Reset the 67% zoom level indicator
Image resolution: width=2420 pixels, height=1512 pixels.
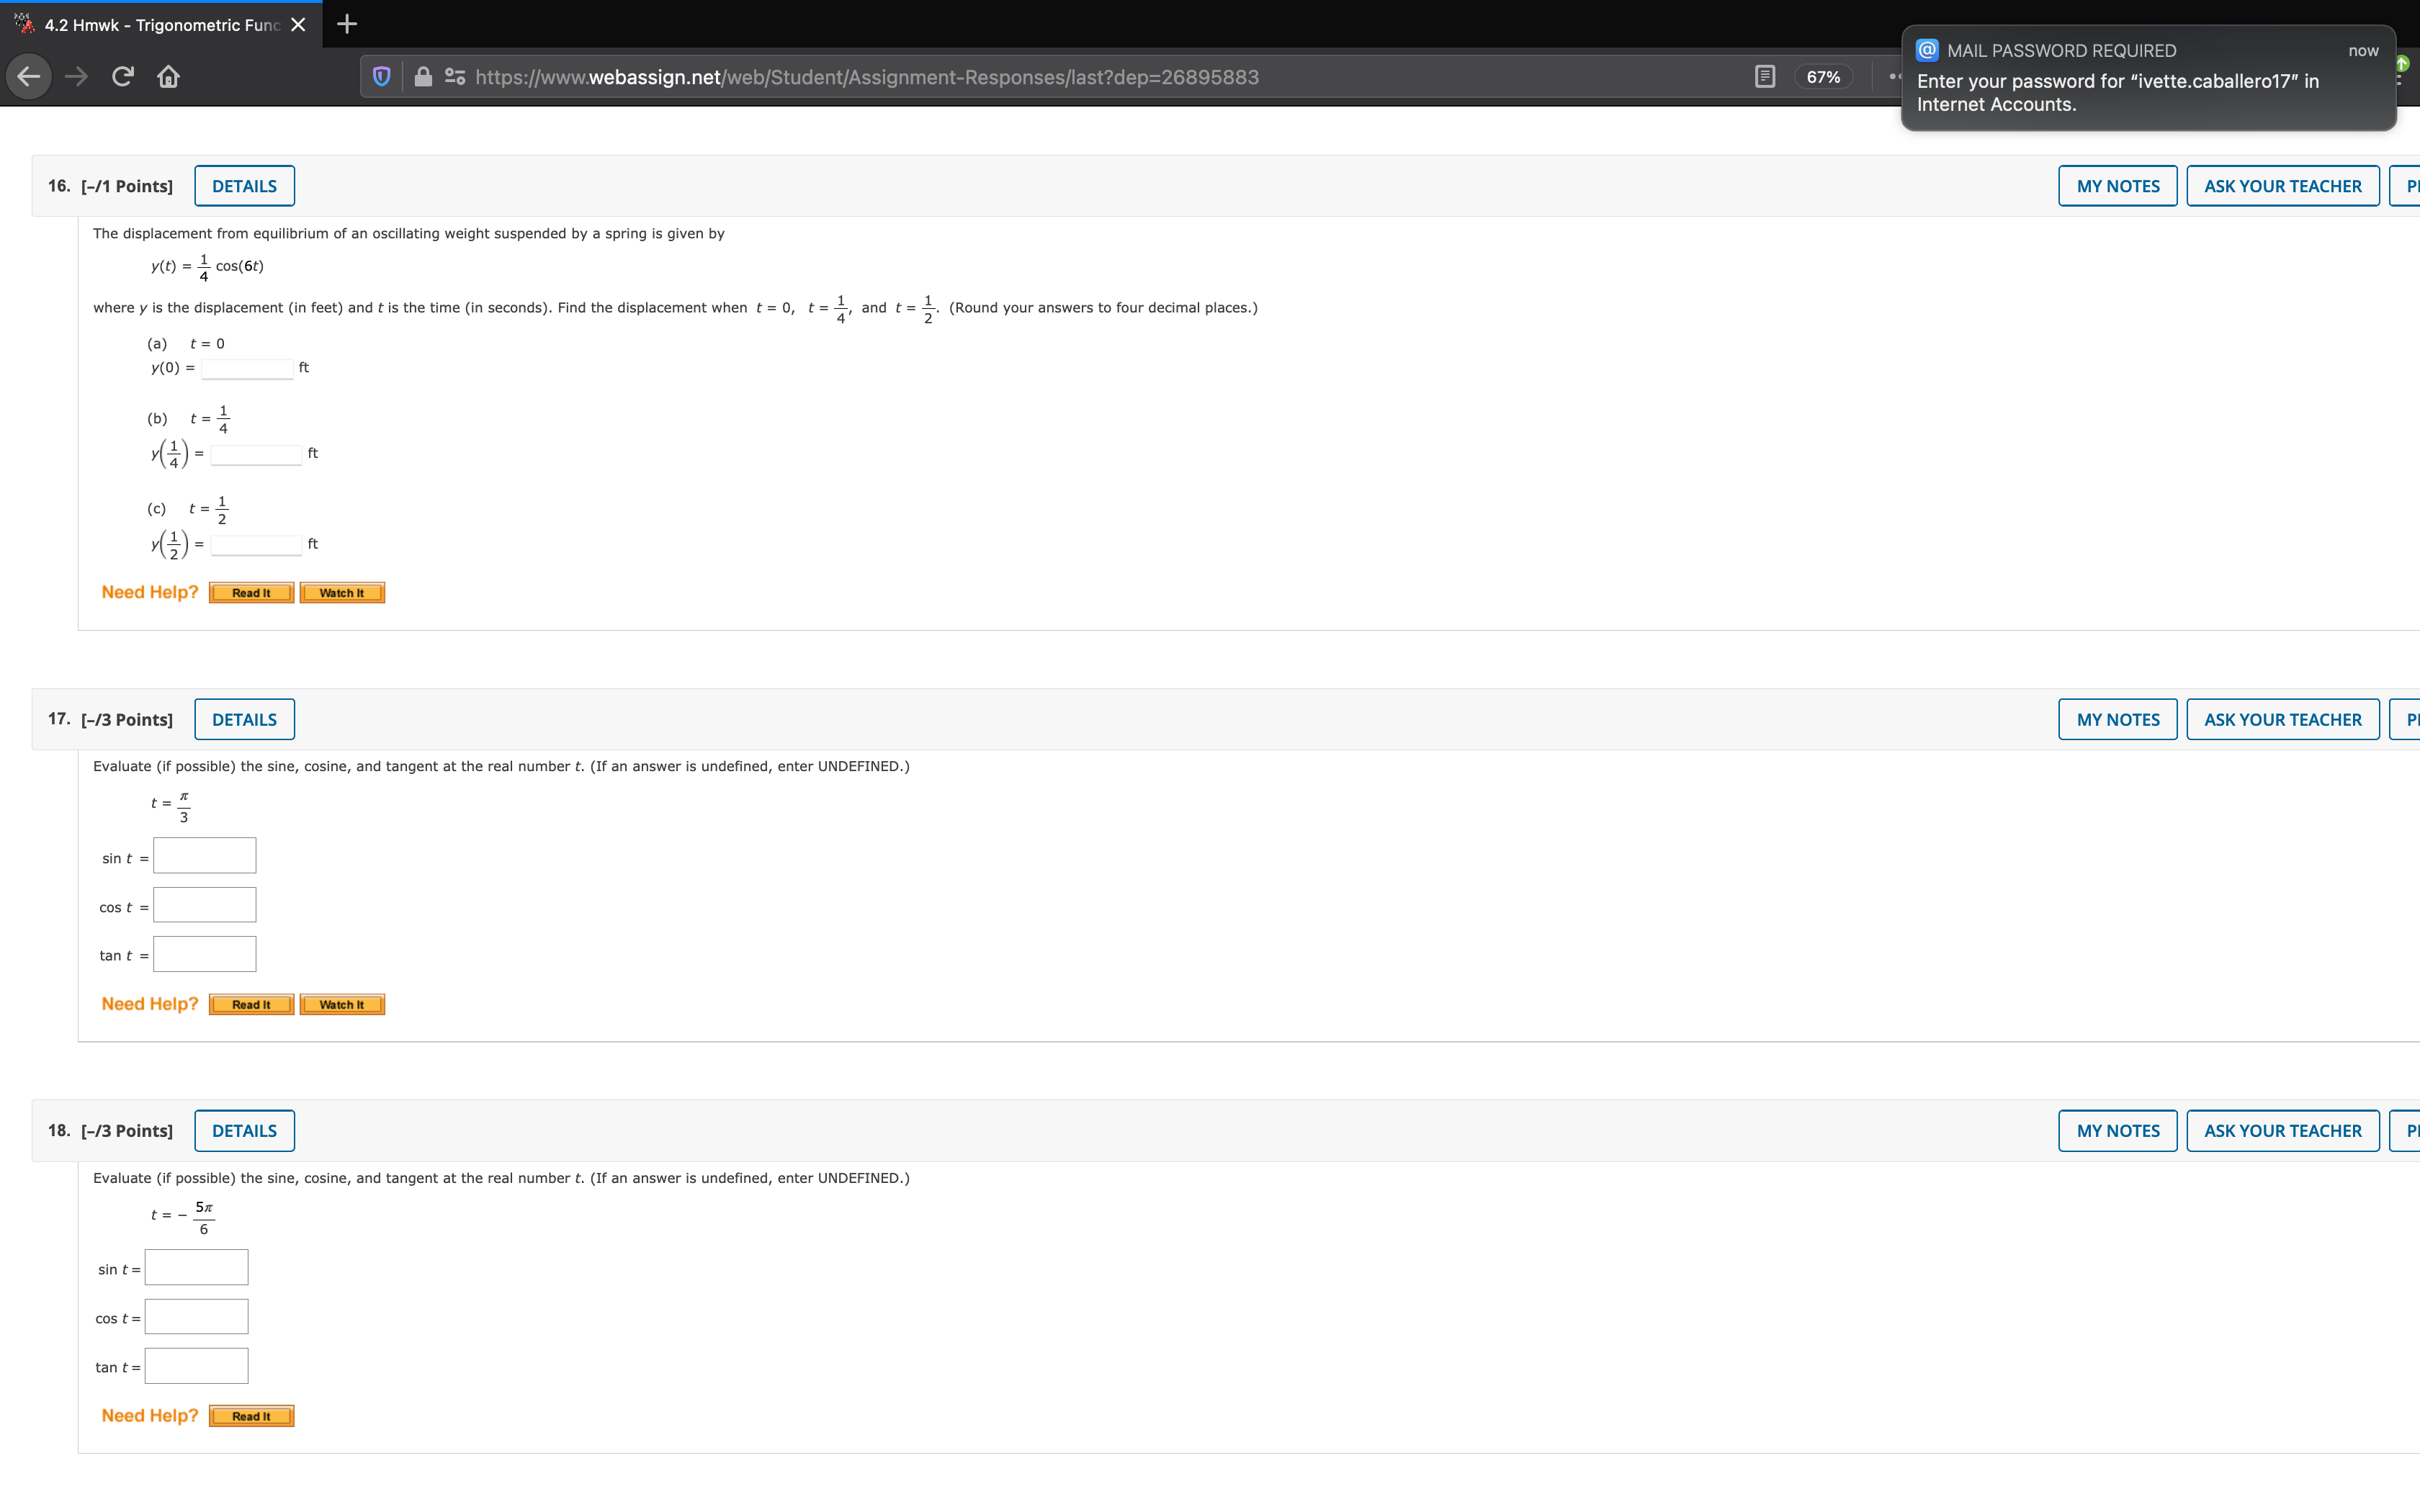1822,77
